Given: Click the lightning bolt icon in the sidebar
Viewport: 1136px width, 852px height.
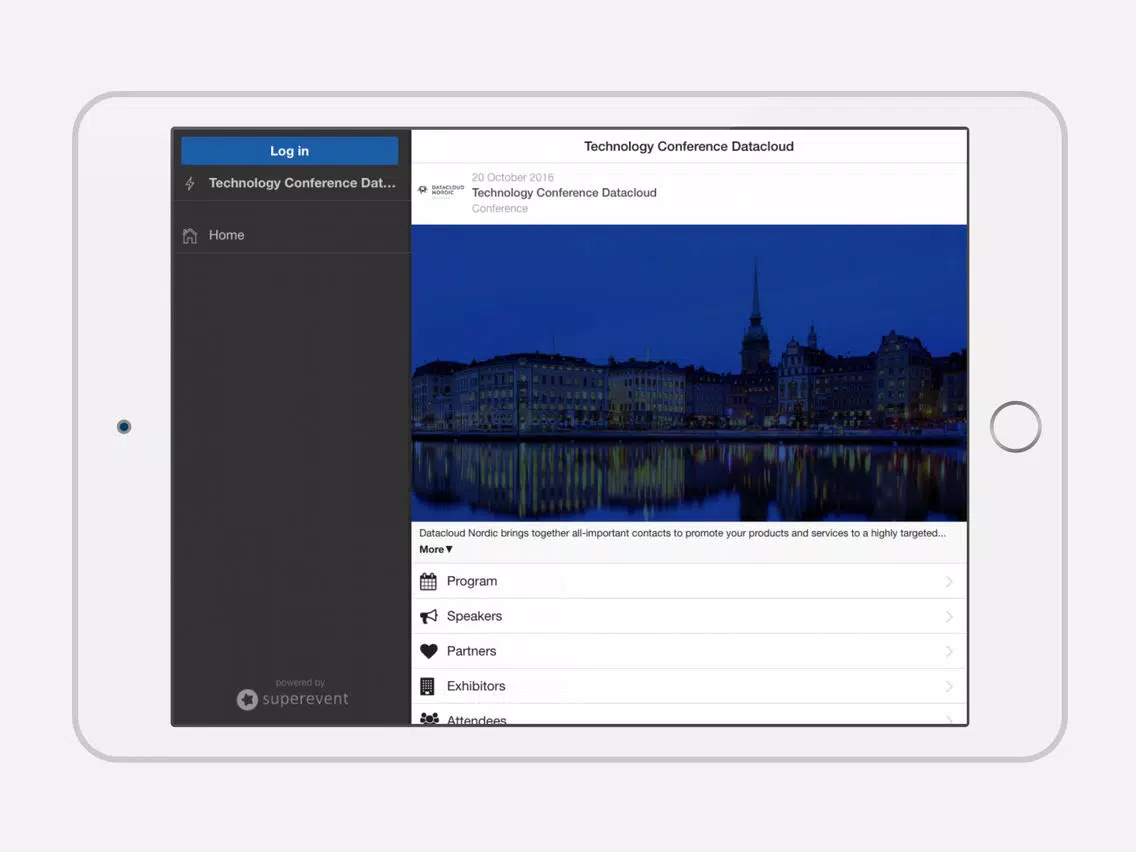Looking at the screenshot, I should tap(190, 184).
